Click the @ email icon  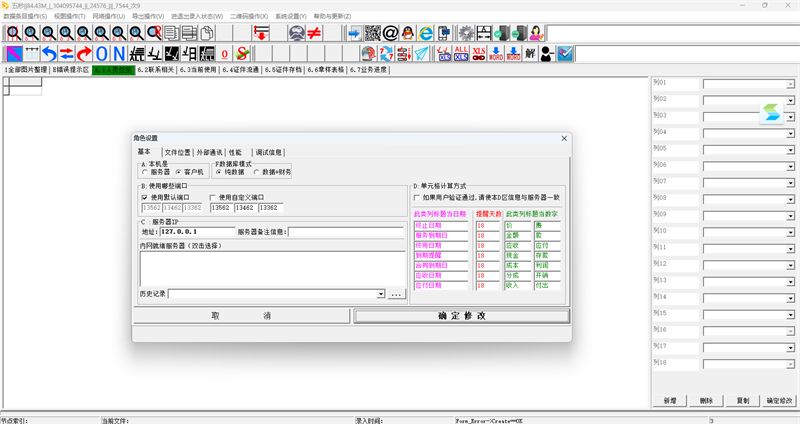coord(391,33)
